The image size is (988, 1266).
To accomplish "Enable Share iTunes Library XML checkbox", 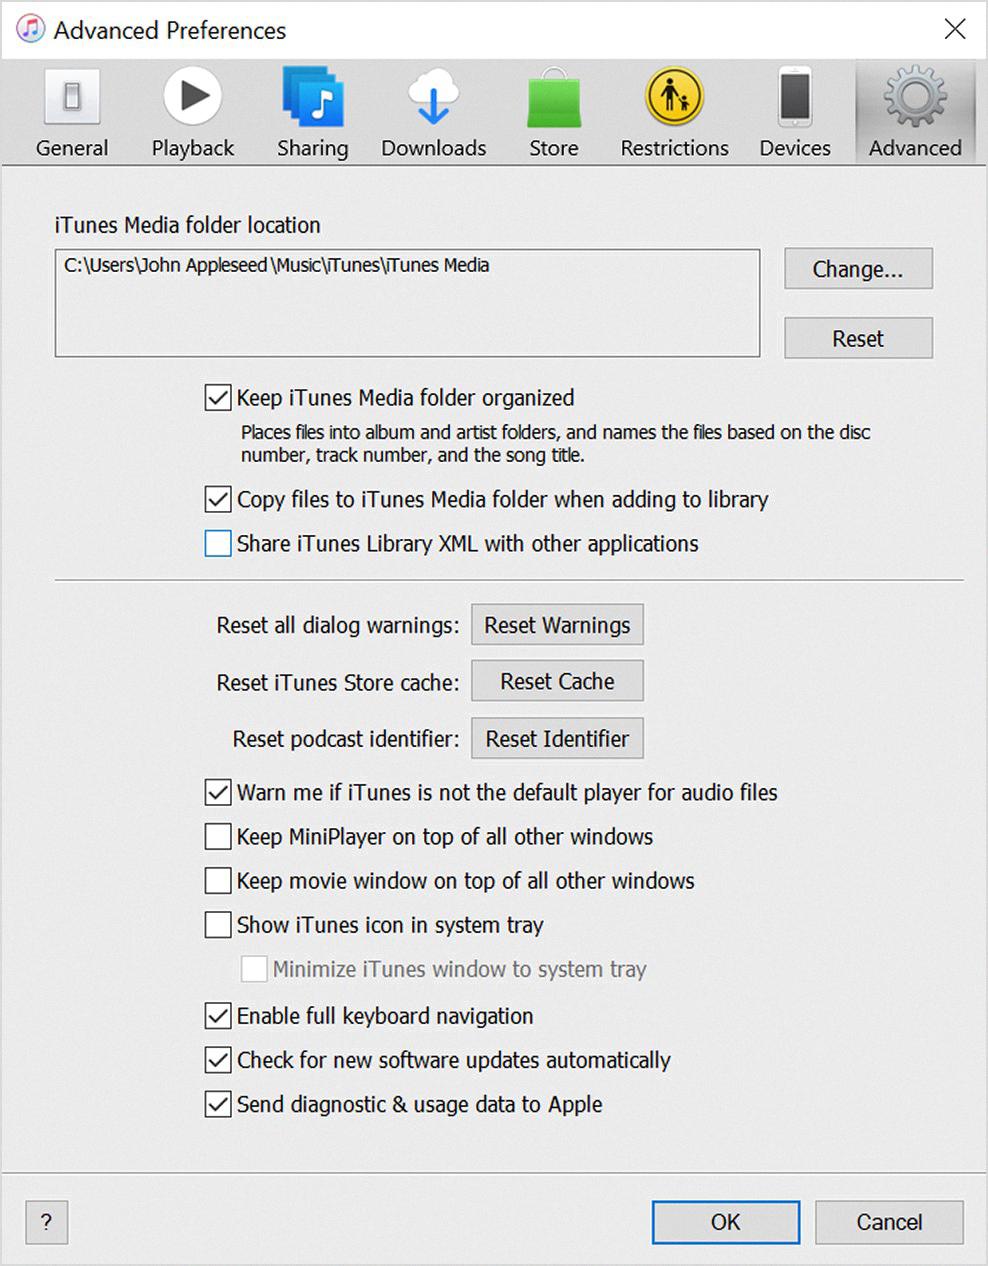I will [218, 544].
